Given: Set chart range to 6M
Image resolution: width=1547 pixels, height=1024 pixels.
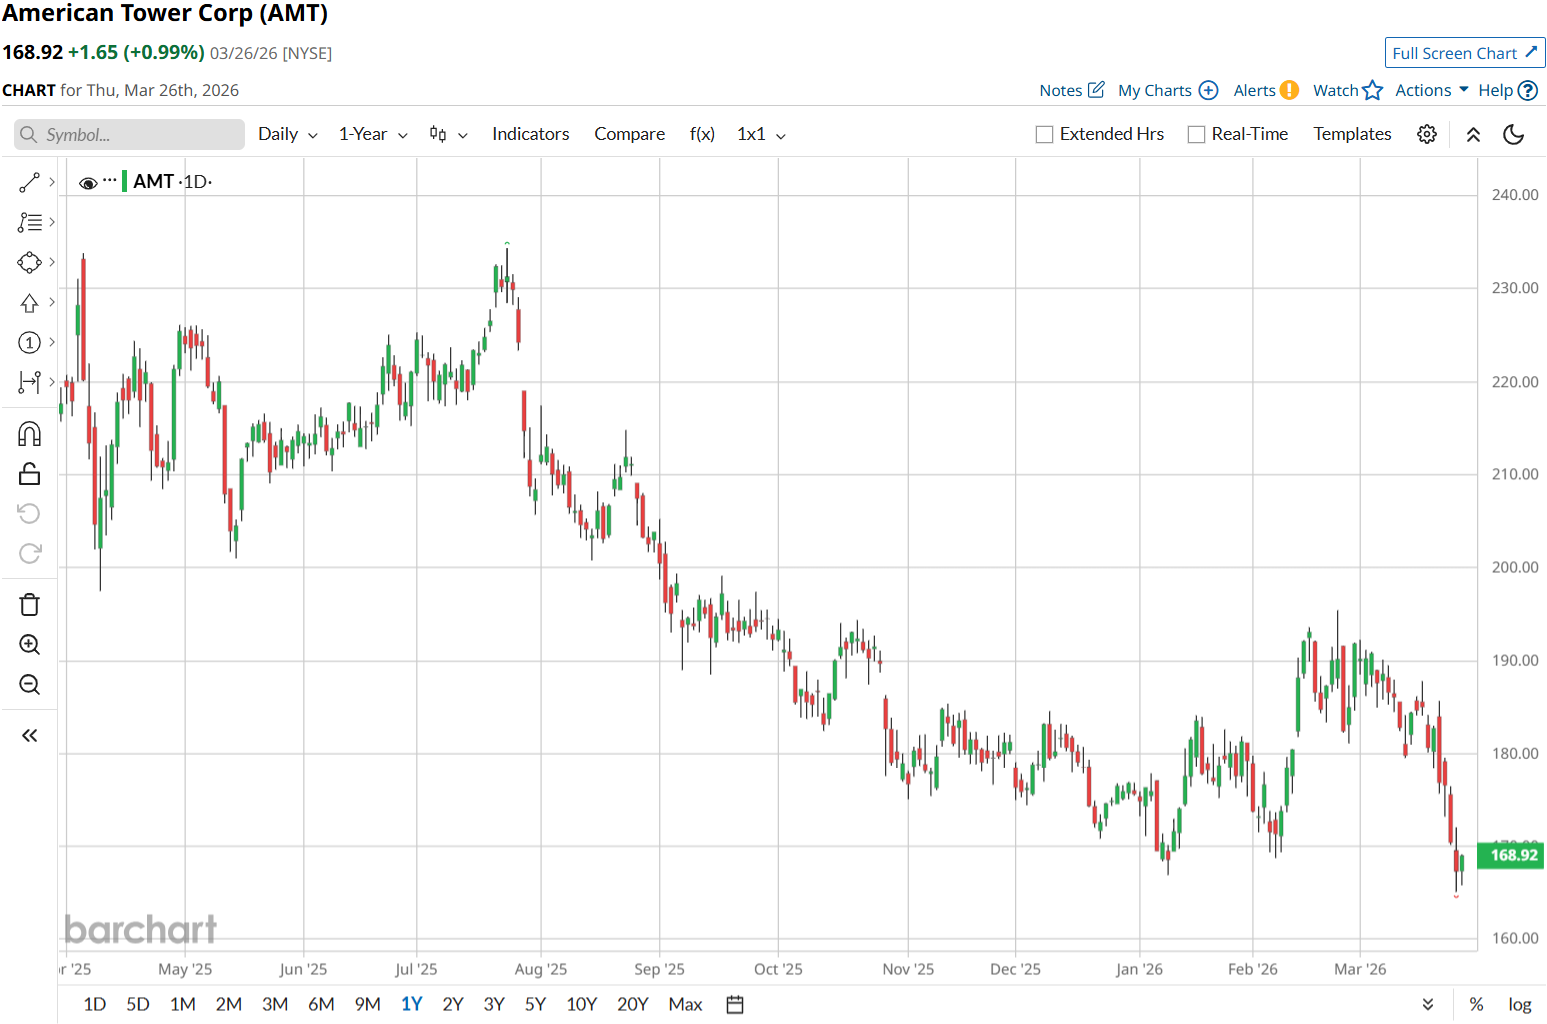Looking at the screenshot, I should (x=321, y=1004).
